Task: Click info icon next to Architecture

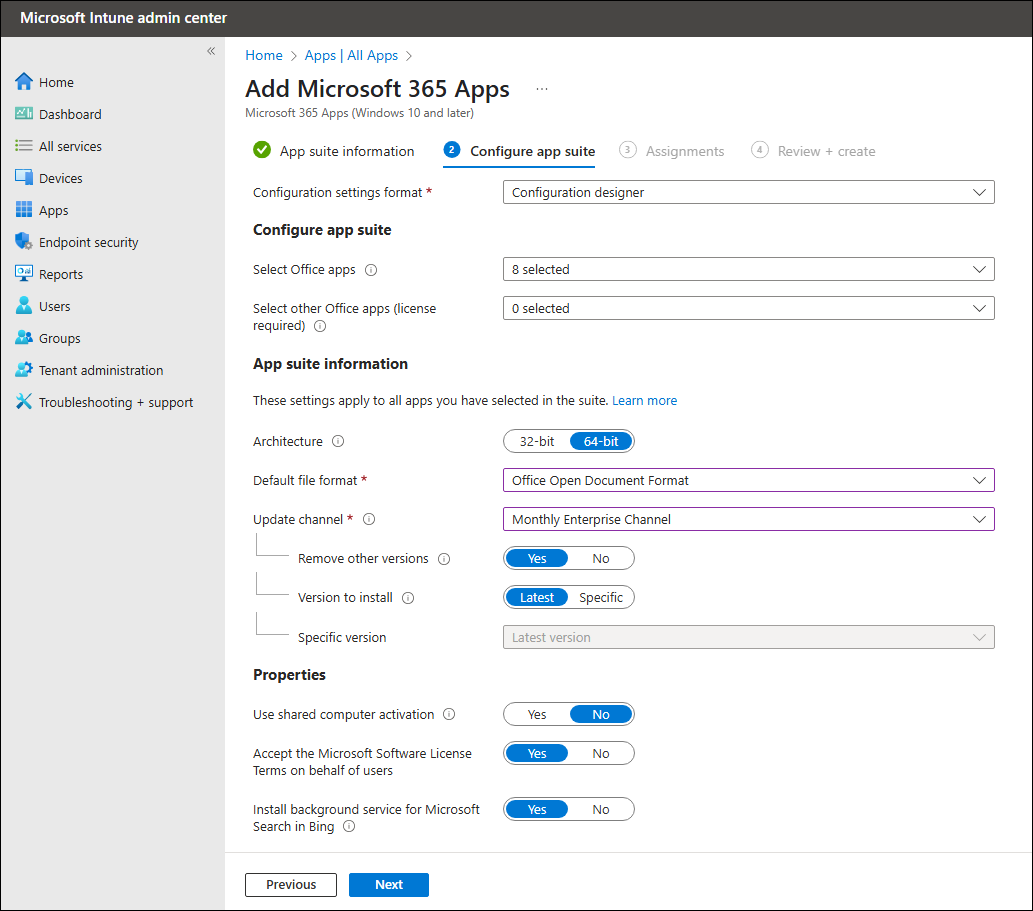Action: click(338, 441)
